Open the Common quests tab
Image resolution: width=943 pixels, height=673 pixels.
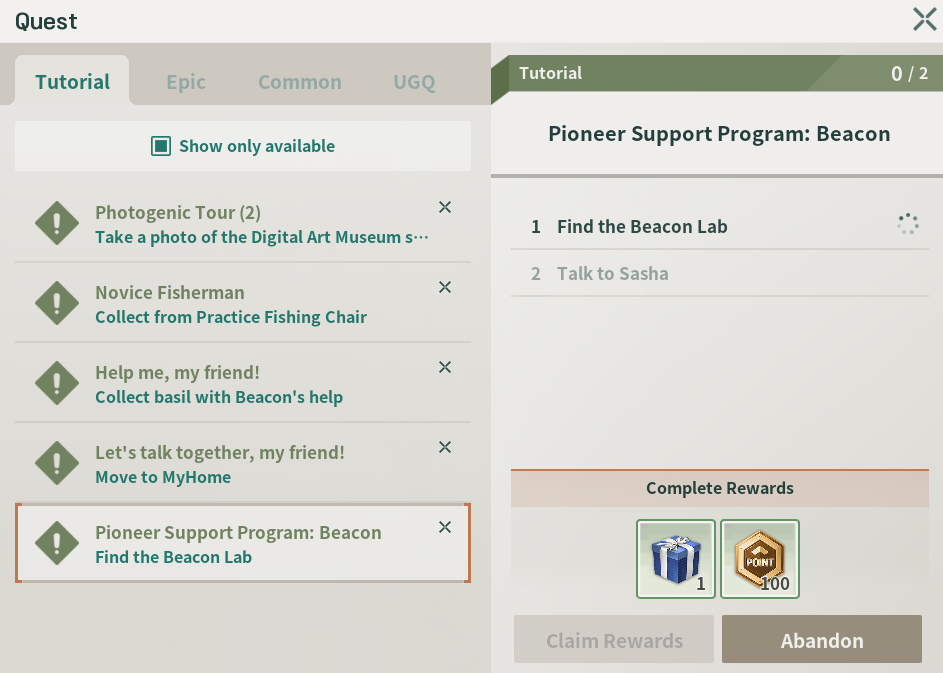[x=300, y=82]
